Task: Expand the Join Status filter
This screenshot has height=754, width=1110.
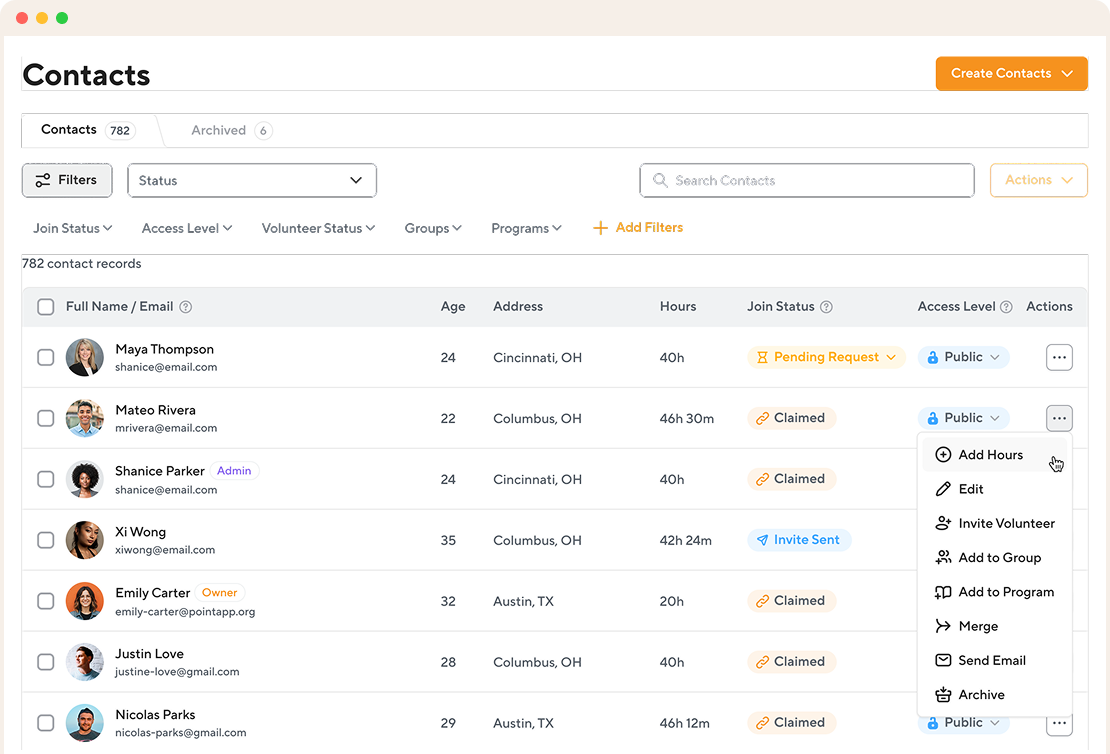Action: click(x=72, y=228)
